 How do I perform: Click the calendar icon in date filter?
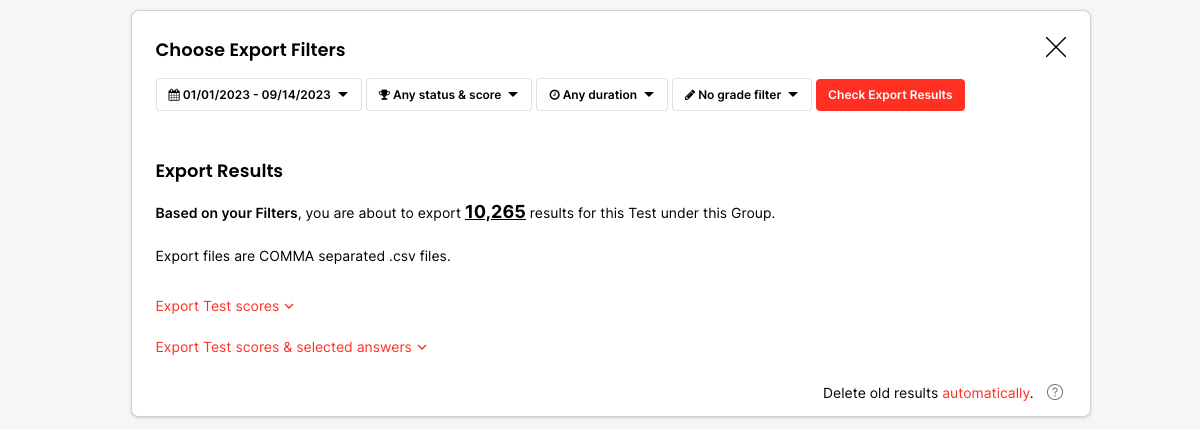click(x=174, y=95)
